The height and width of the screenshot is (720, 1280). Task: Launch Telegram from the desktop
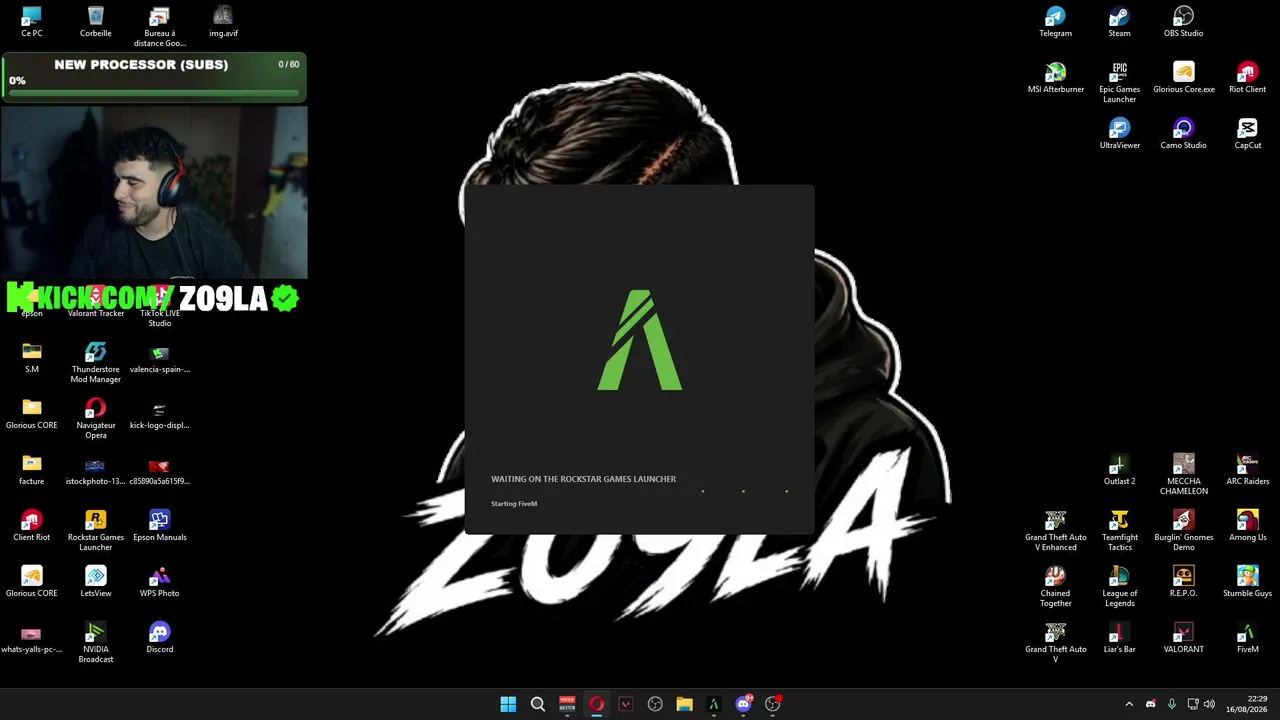click(x=1055, y=22)
